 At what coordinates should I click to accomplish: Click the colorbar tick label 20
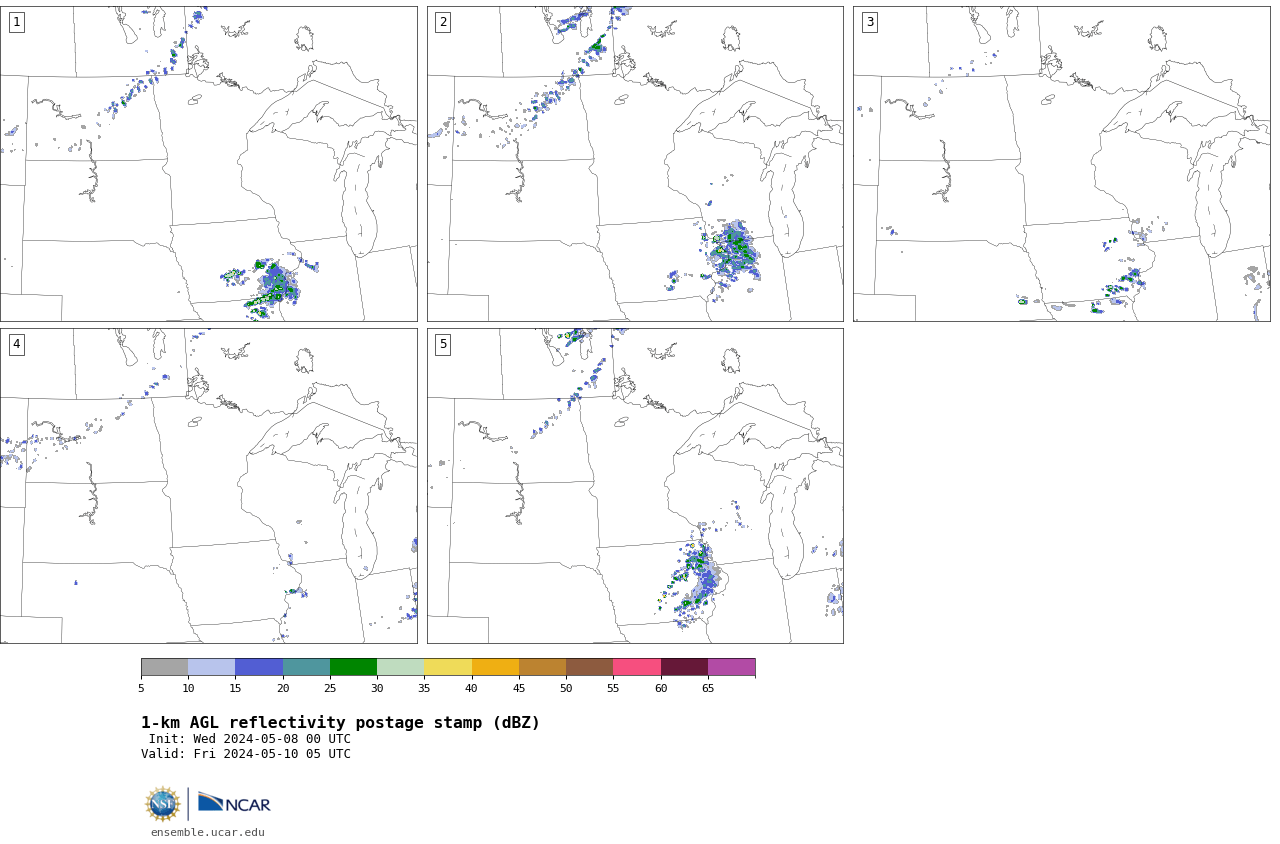tap(283, 688)
